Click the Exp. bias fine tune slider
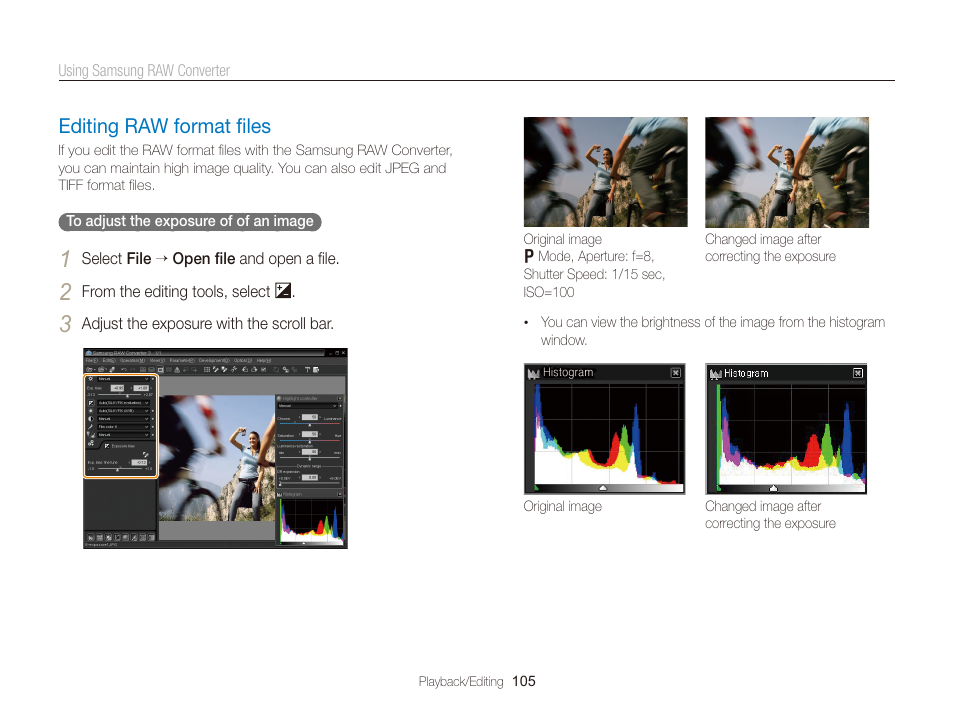The image size is (954, 720). click(120, 469)
